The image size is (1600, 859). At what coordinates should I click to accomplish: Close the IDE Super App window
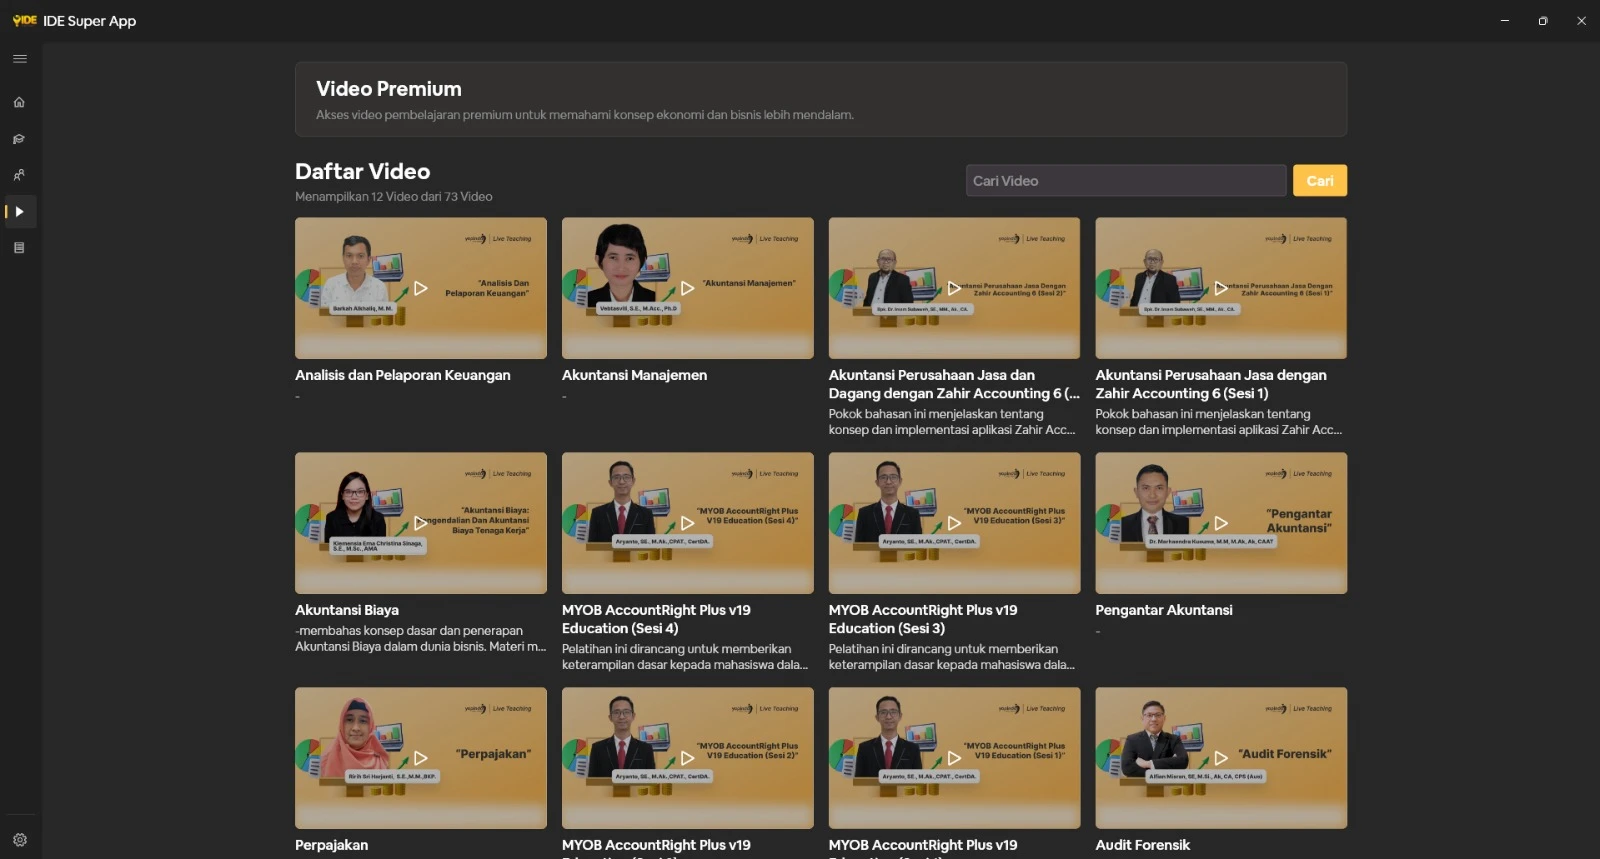tap(1581, 21)
